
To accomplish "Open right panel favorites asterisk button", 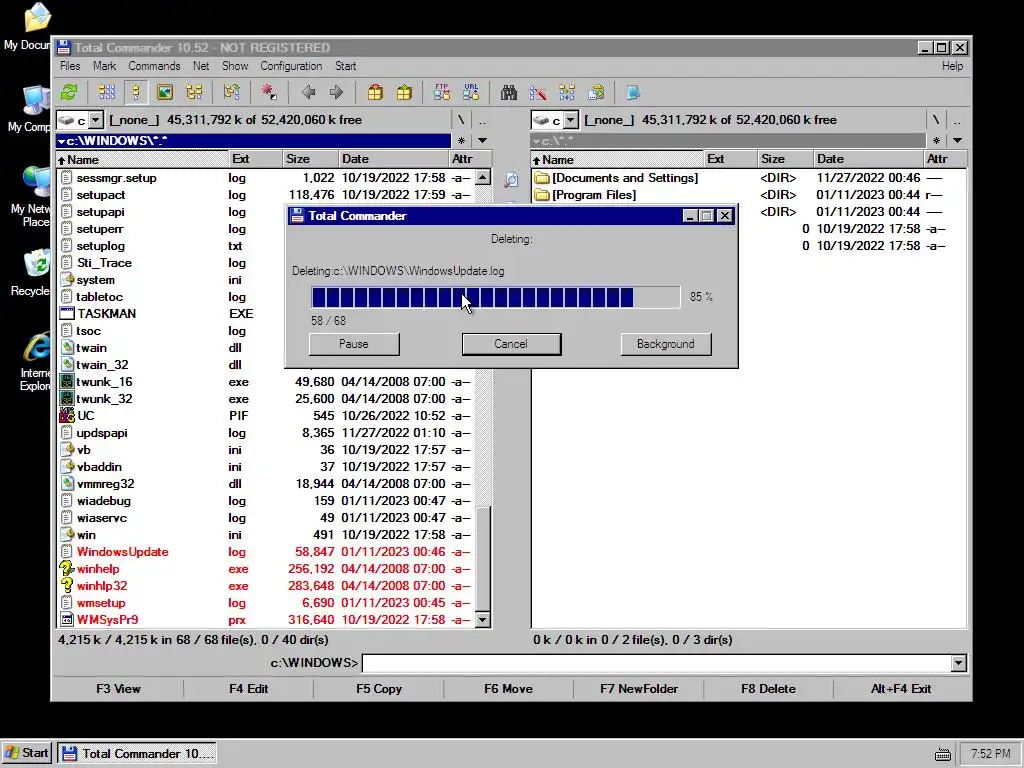I will click(x=936, y=140).
